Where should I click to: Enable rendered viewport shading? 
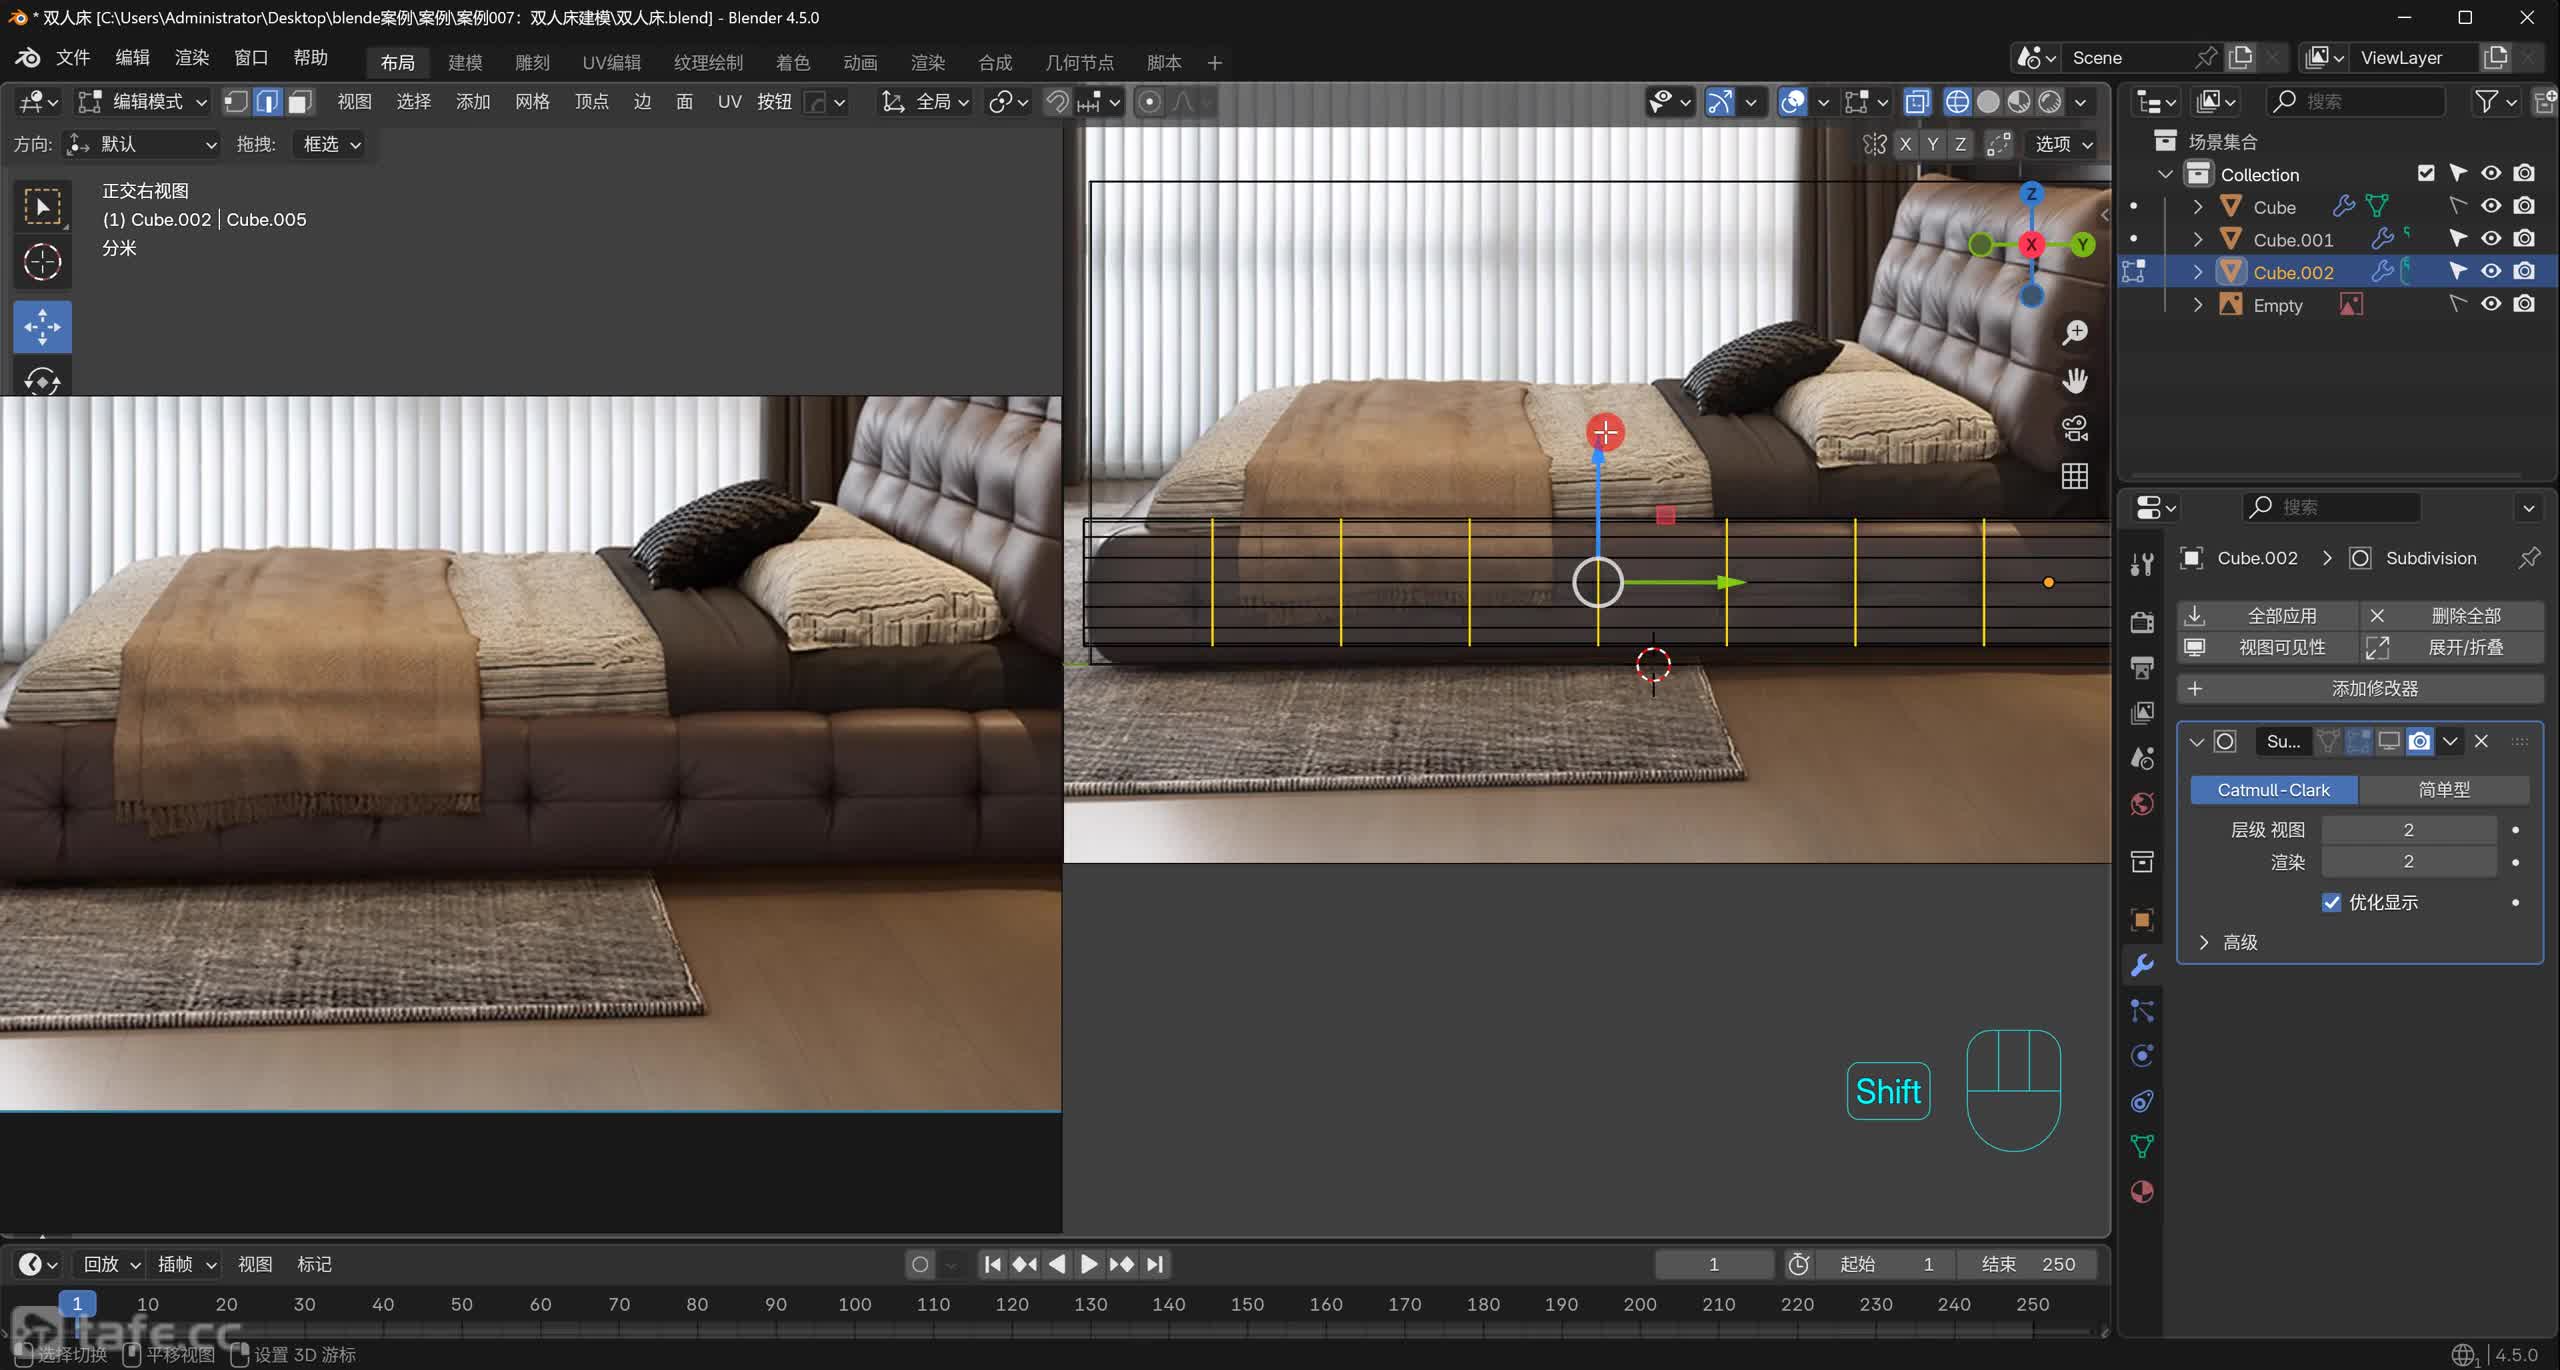point(2050,102)
